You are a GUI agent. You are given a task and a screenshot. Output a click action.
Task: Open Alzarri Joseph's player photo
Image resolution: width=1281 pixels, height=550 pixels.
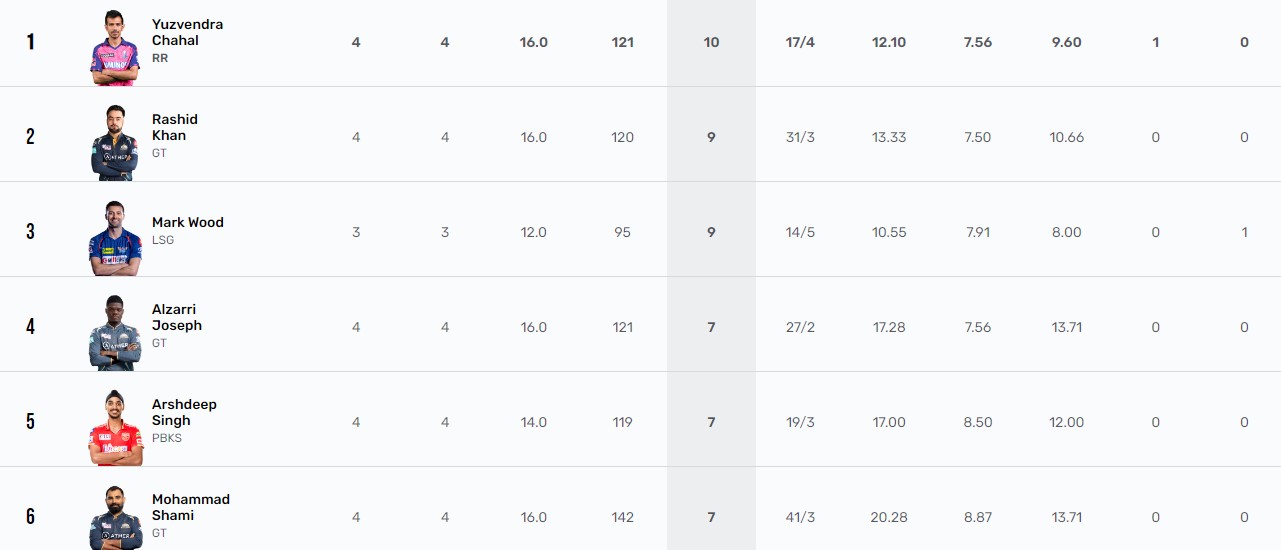tap(115, 332)
